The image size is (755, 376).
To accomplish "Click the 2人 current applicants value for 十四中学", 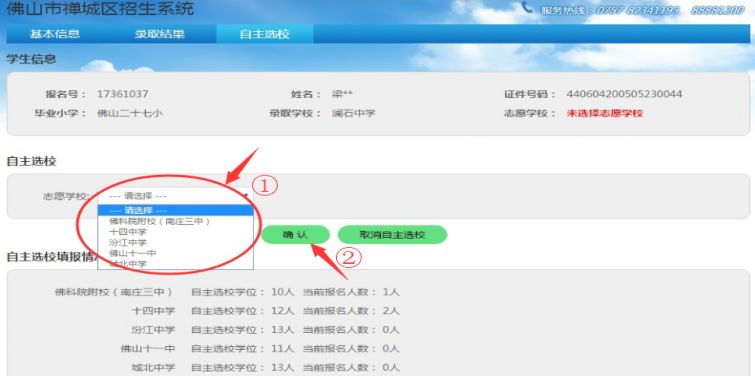I will [391, 311].
